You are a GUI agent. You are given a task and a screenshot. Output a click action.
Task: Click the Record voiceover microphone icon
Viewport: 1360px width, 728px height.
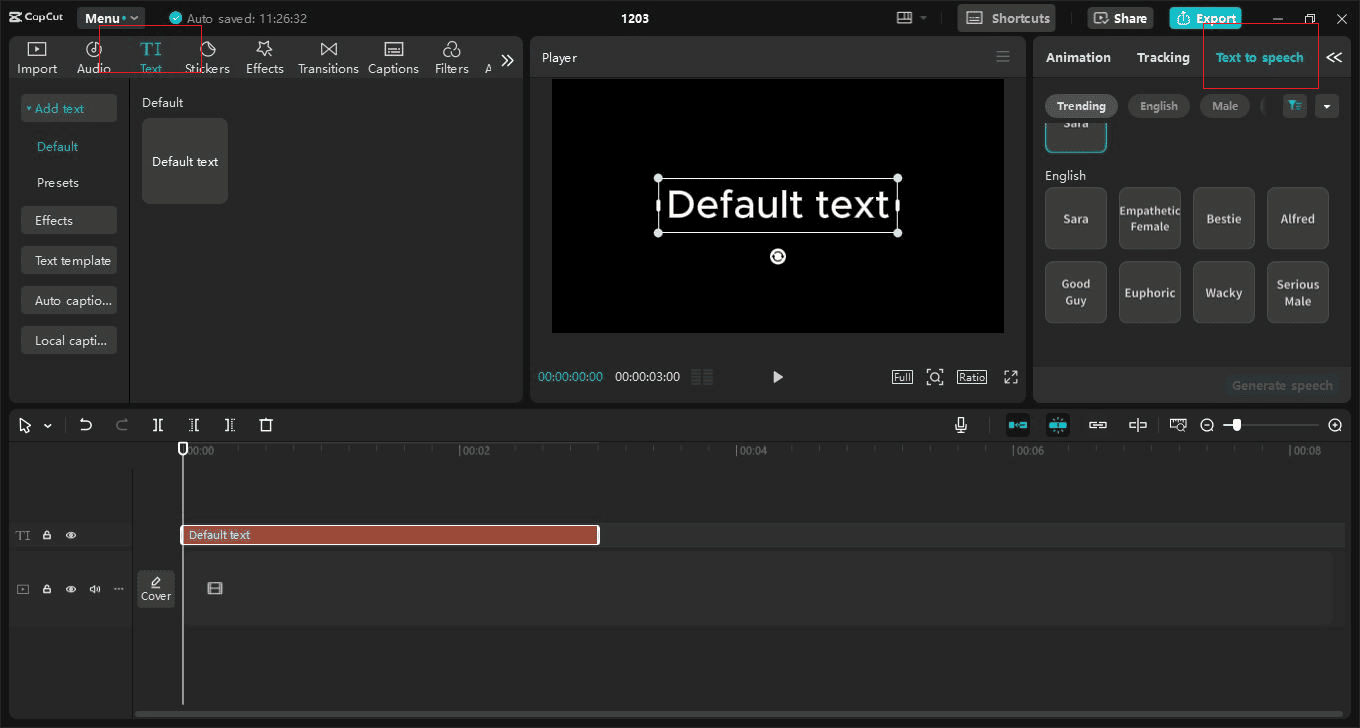point(961,425)
